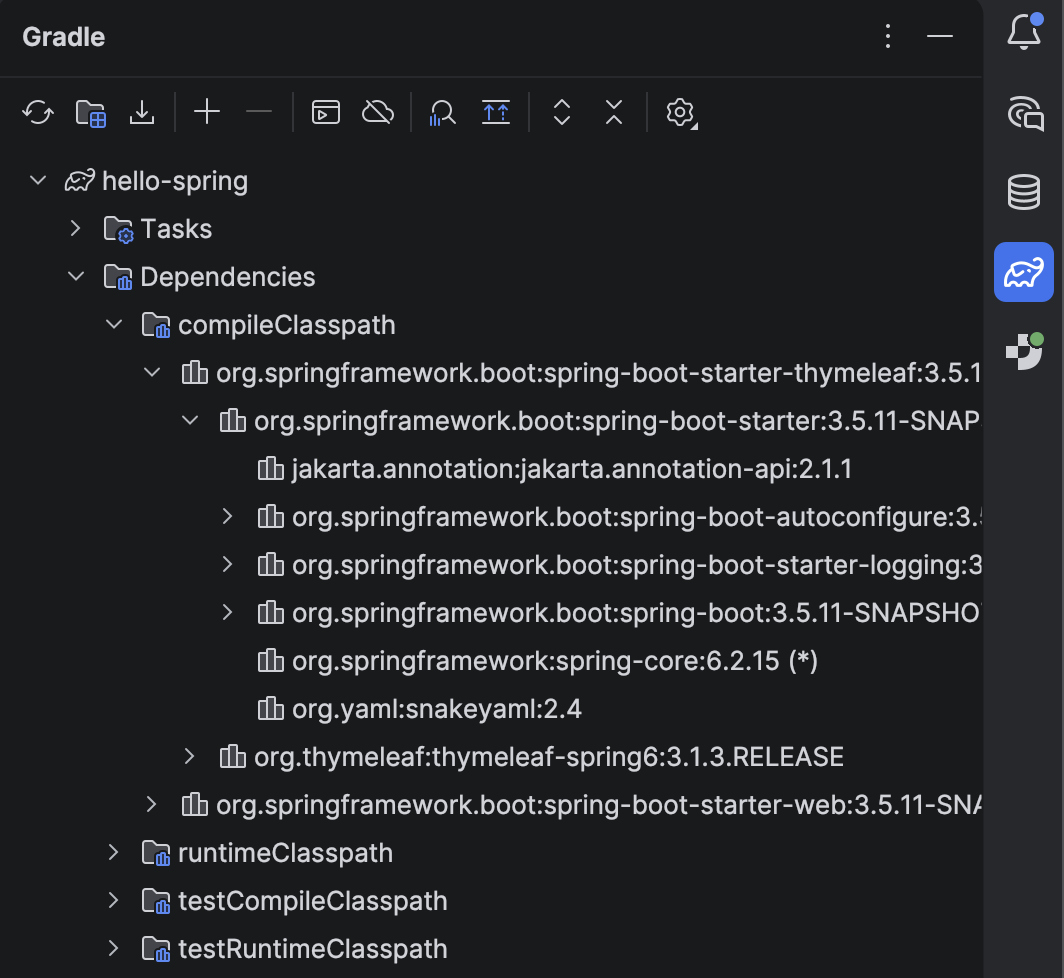Screen dimensions: 1064x978
Task: Collapse the Dependencies node
Action: tap(76, 276)
